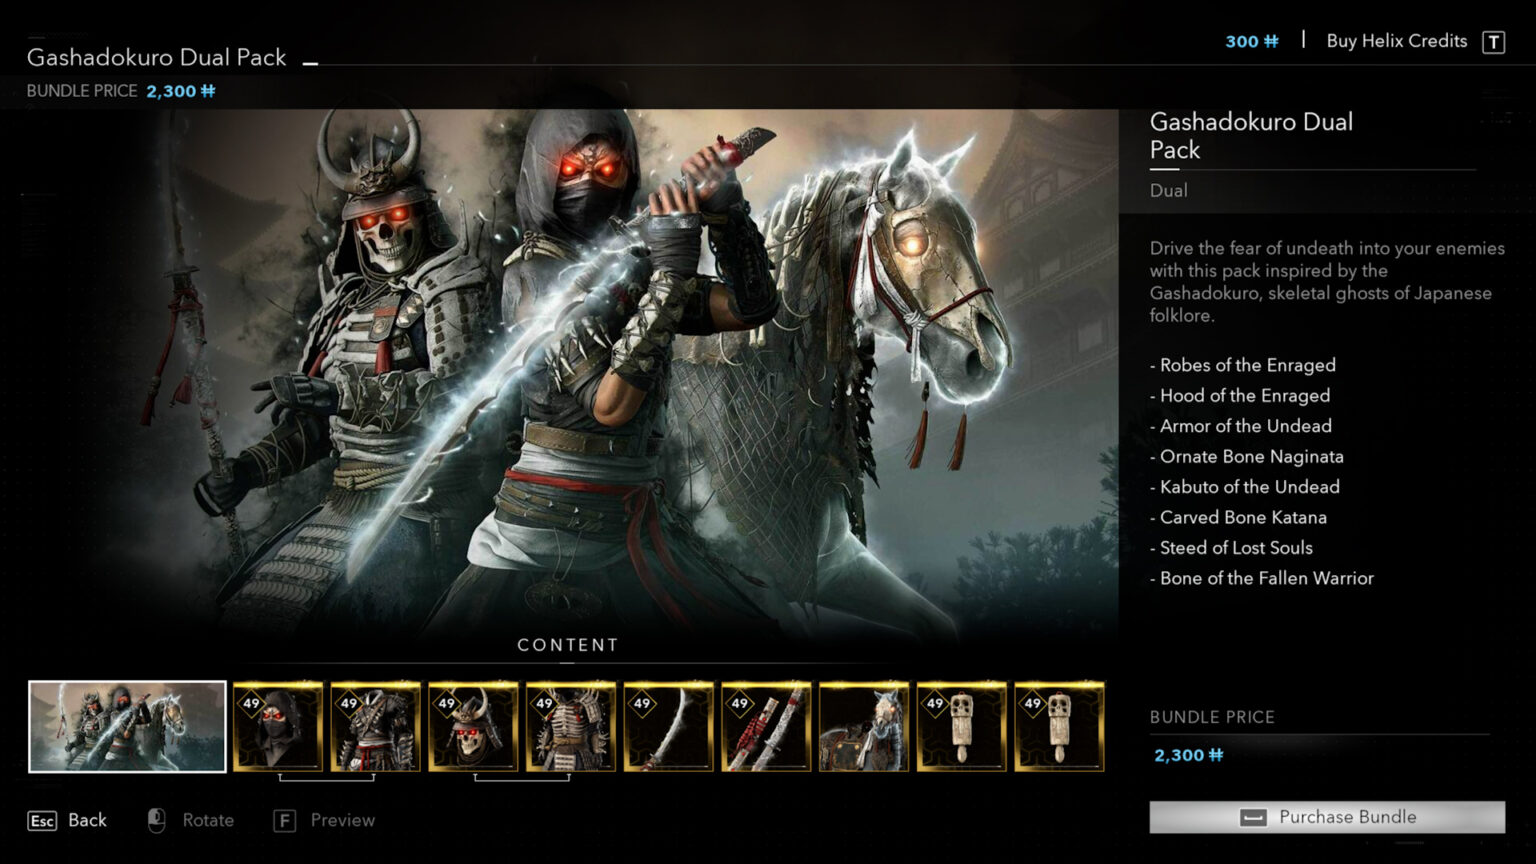Click Buy Helix Credits

coord(1396,41)
